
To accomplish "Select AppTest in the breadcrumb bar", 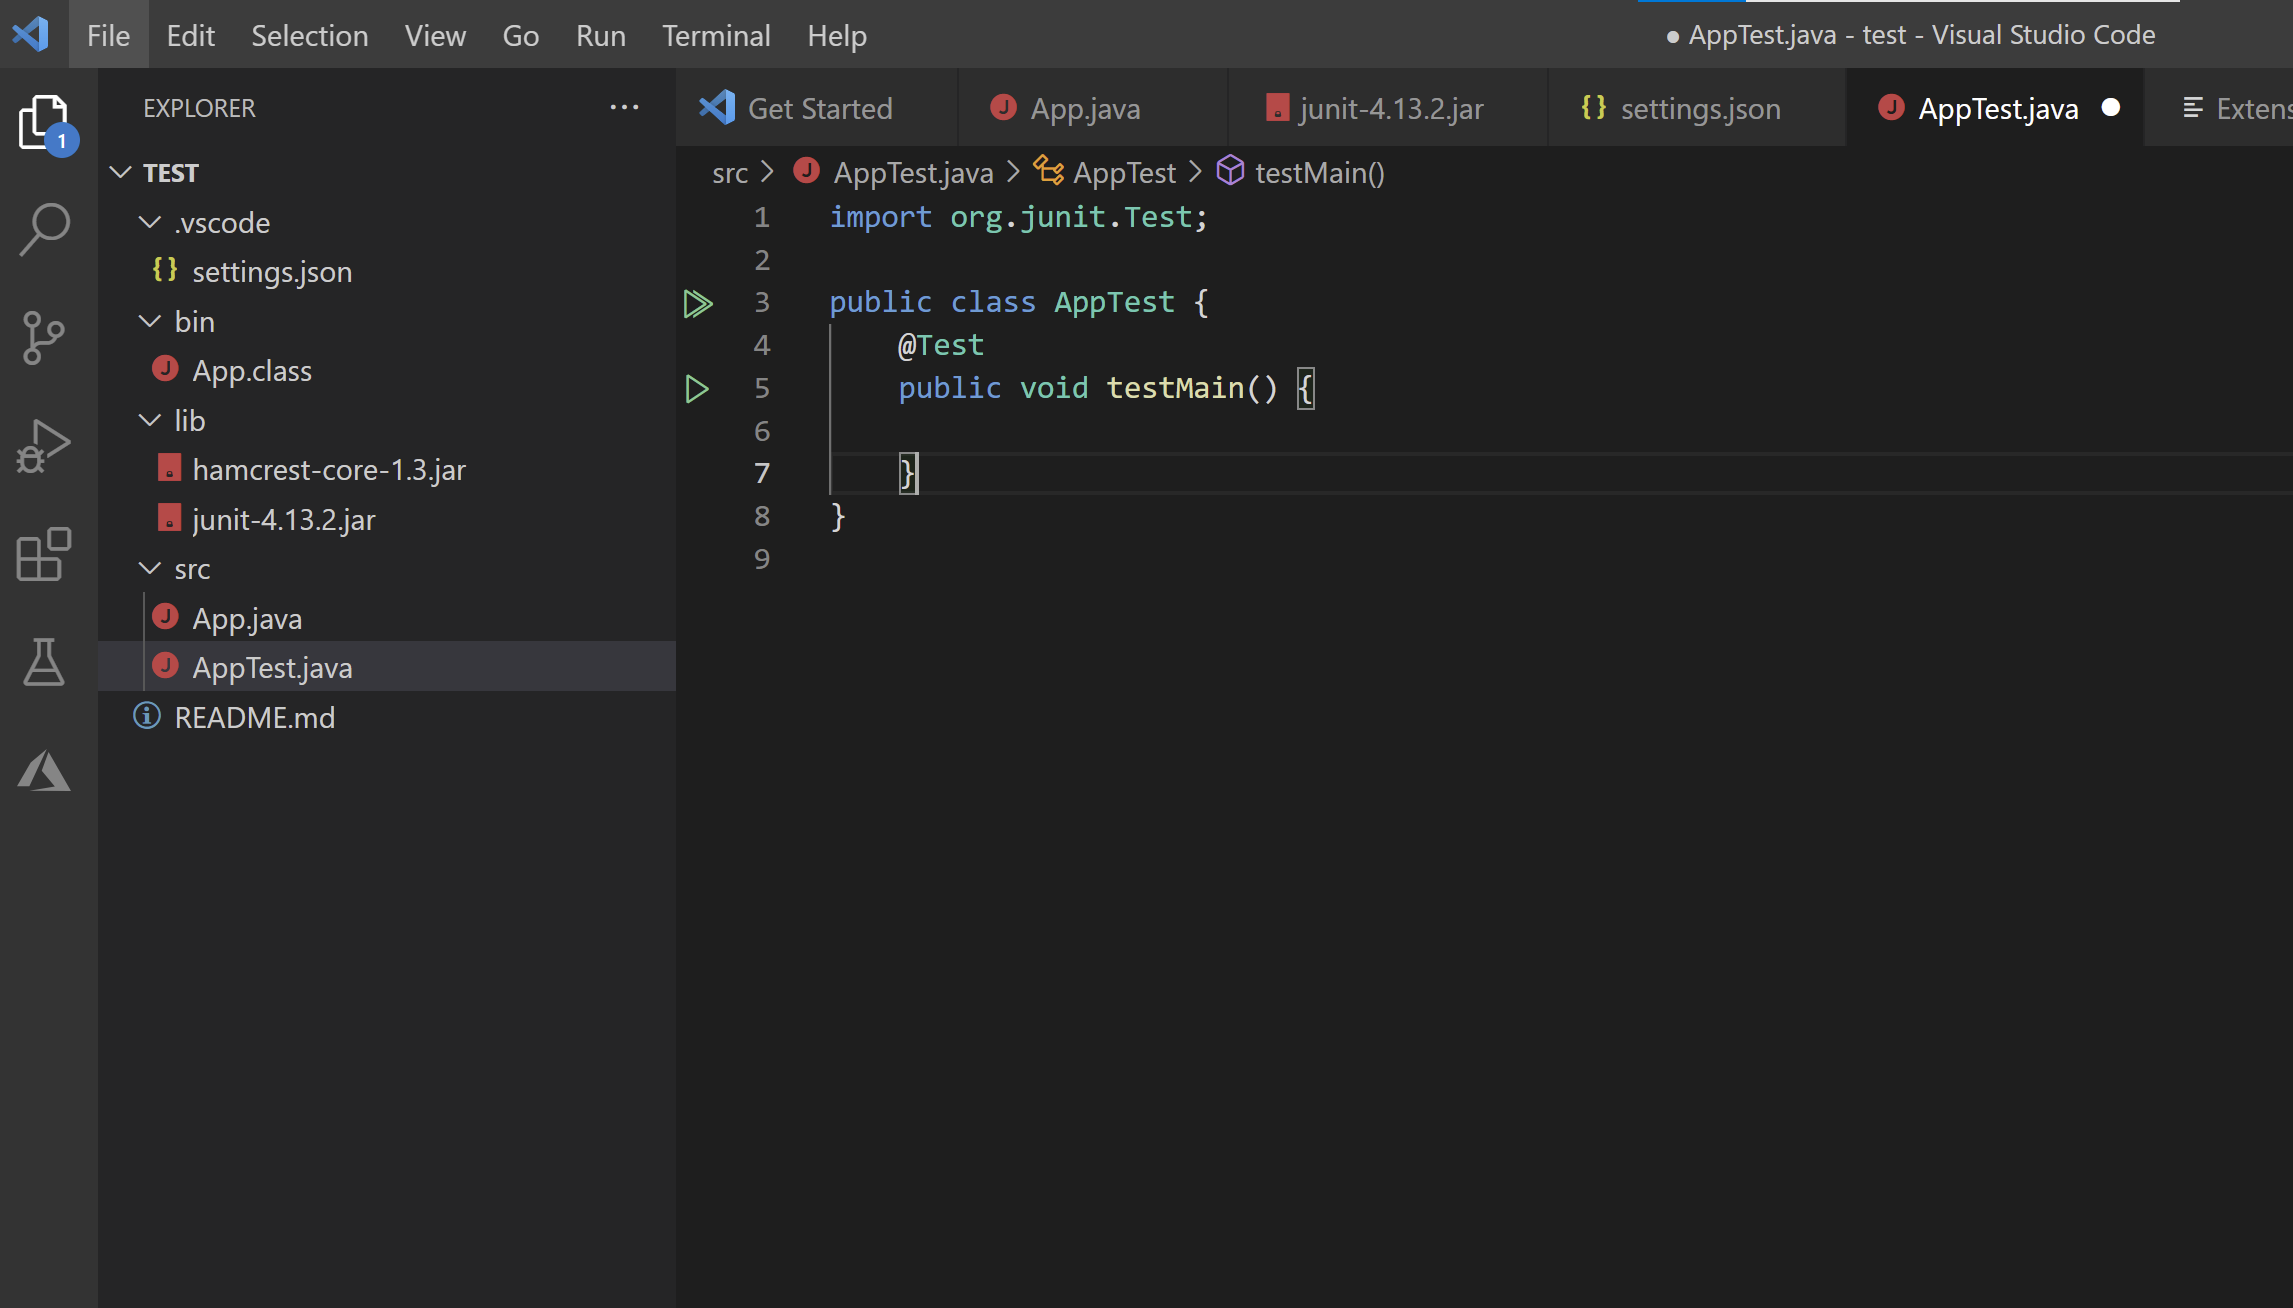I will tap(1124, 172).
